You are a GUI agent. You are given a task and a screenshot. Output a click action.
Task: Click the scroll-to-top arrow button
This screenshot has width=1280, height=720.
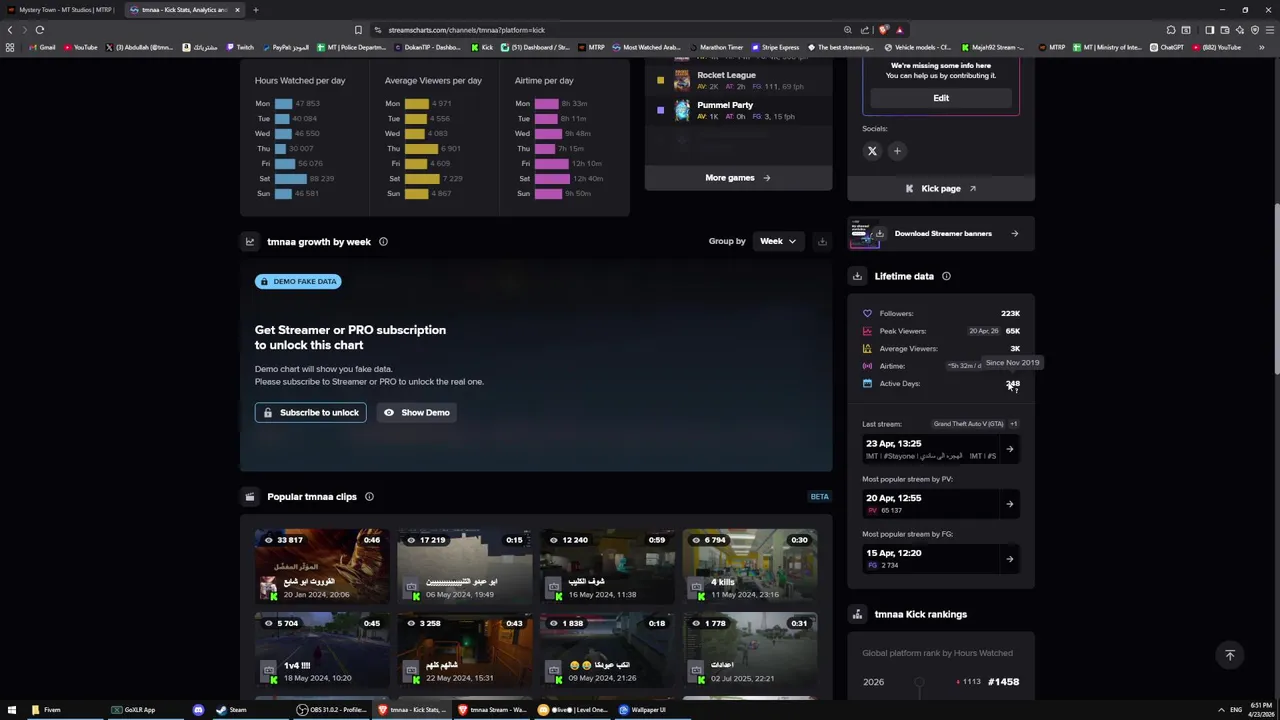click(x=1230, y=655)
